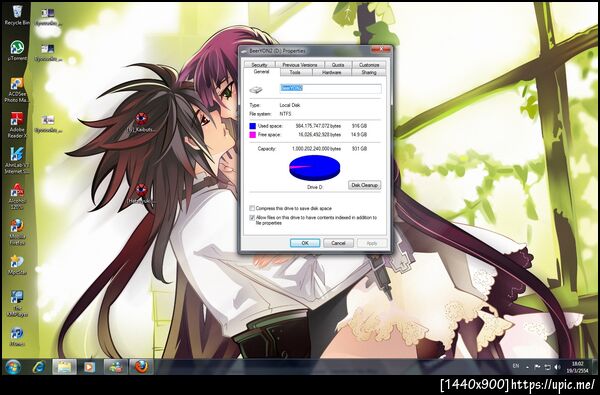600x395 pixels.
Task: Open the Hardware tab
Action: pyautogui.click(x=331, y=72)
